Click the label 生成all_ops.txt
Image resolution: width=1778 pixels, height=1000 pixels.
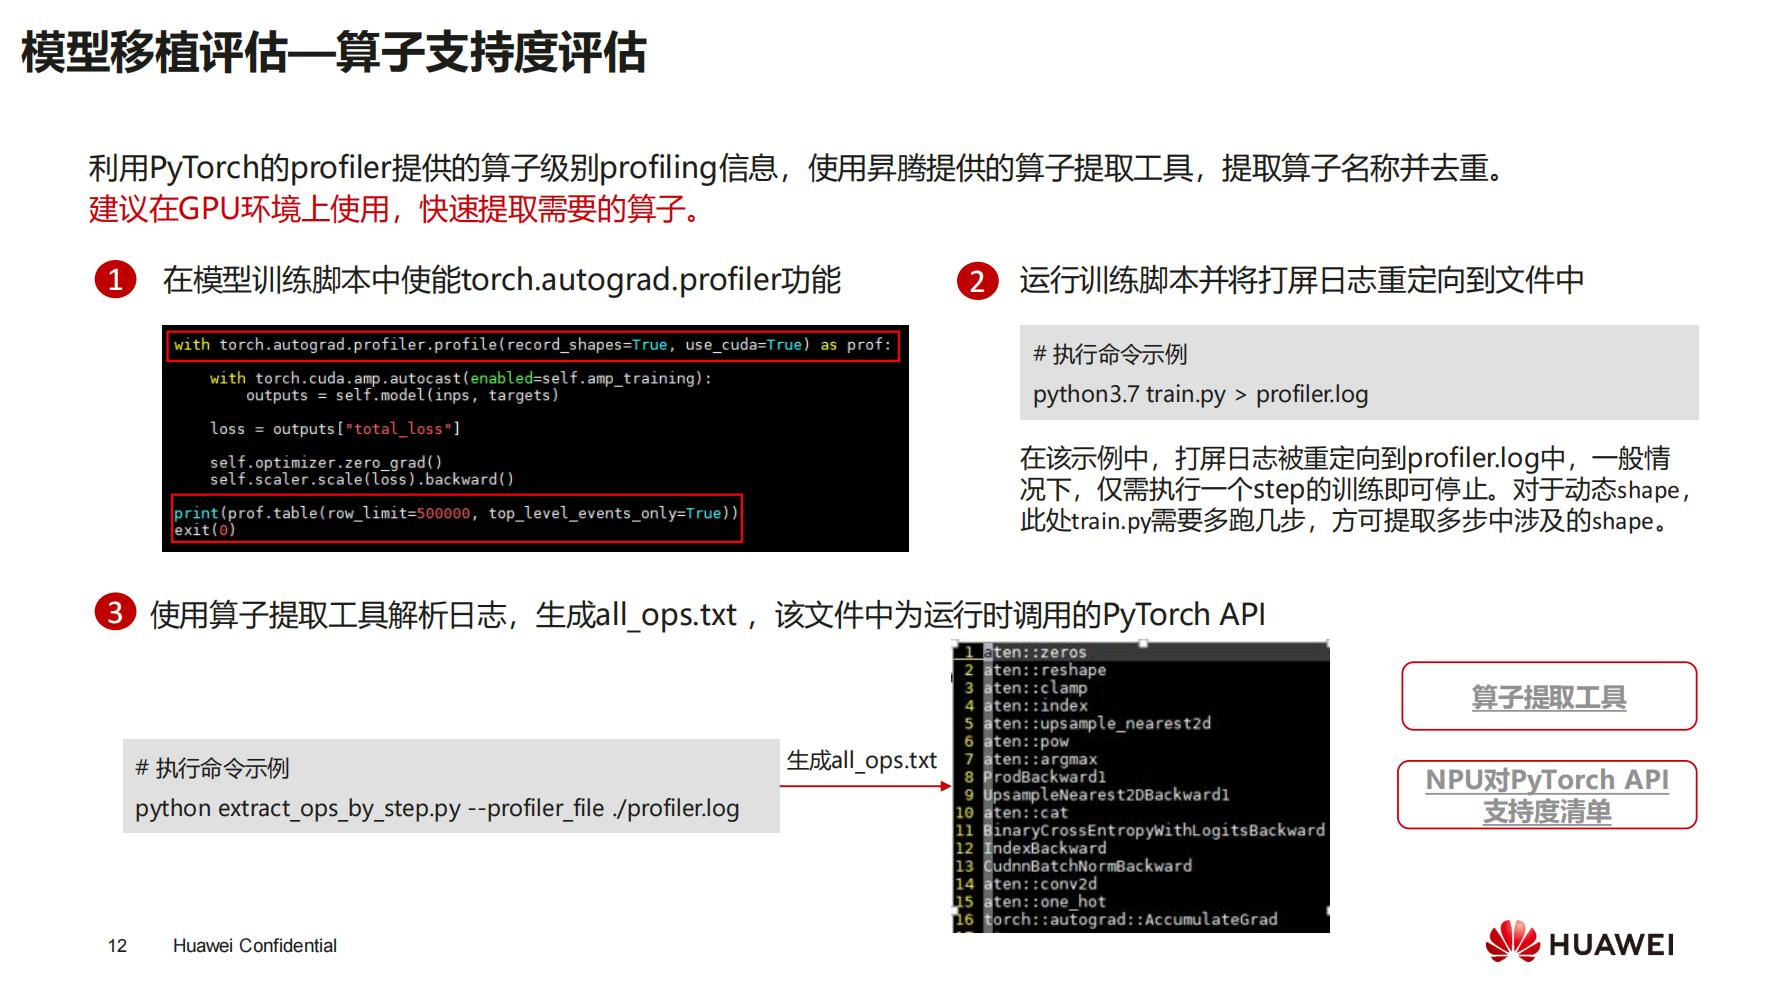click(x=861, y=760)
